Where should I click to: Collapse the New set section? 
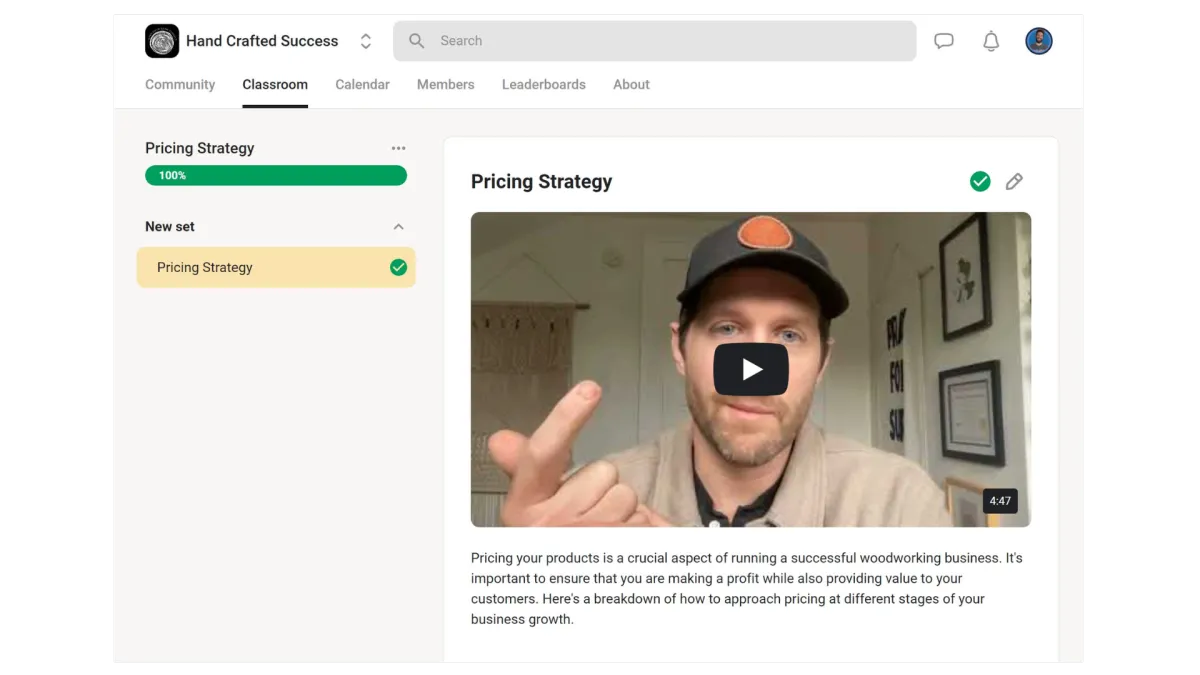399,227
